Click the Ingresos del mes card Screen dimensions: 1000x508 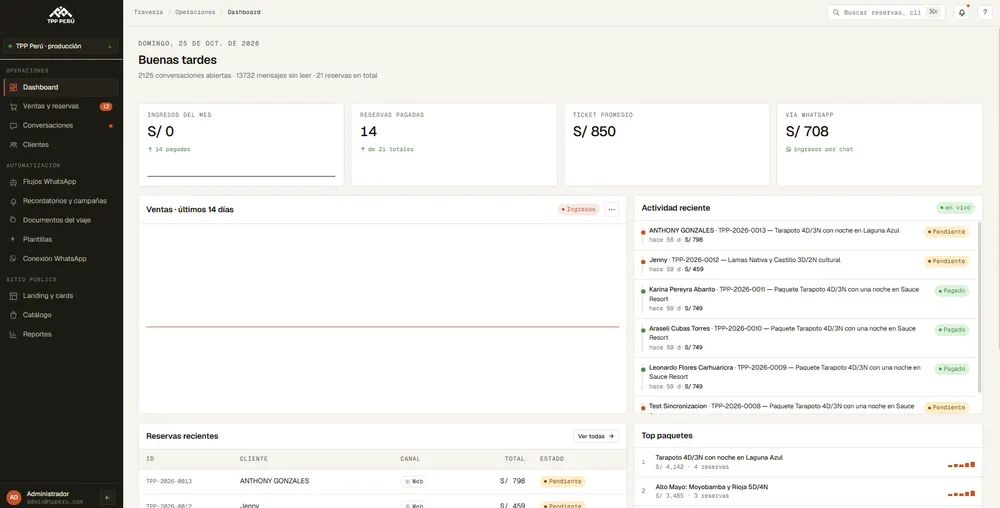[241, 145]
